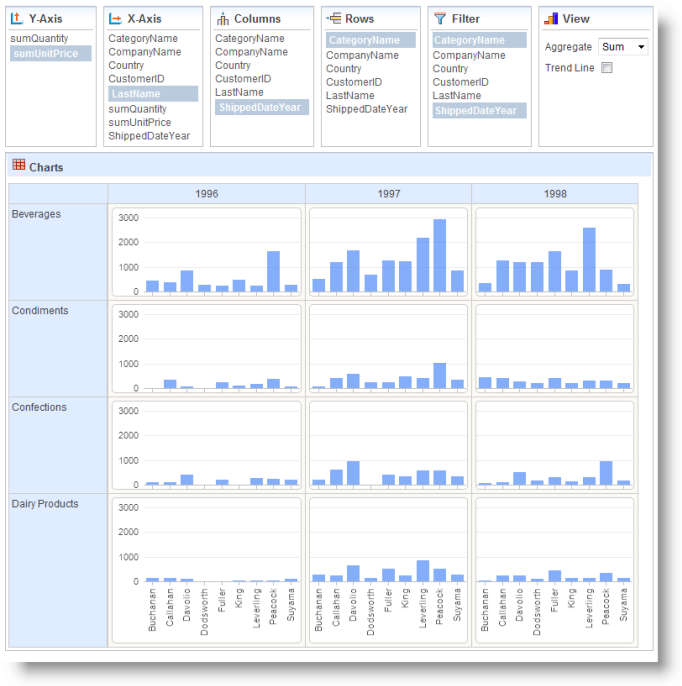Select CustomerID in Columns list
The image size is (682, 686).
[x=243, y=79]
